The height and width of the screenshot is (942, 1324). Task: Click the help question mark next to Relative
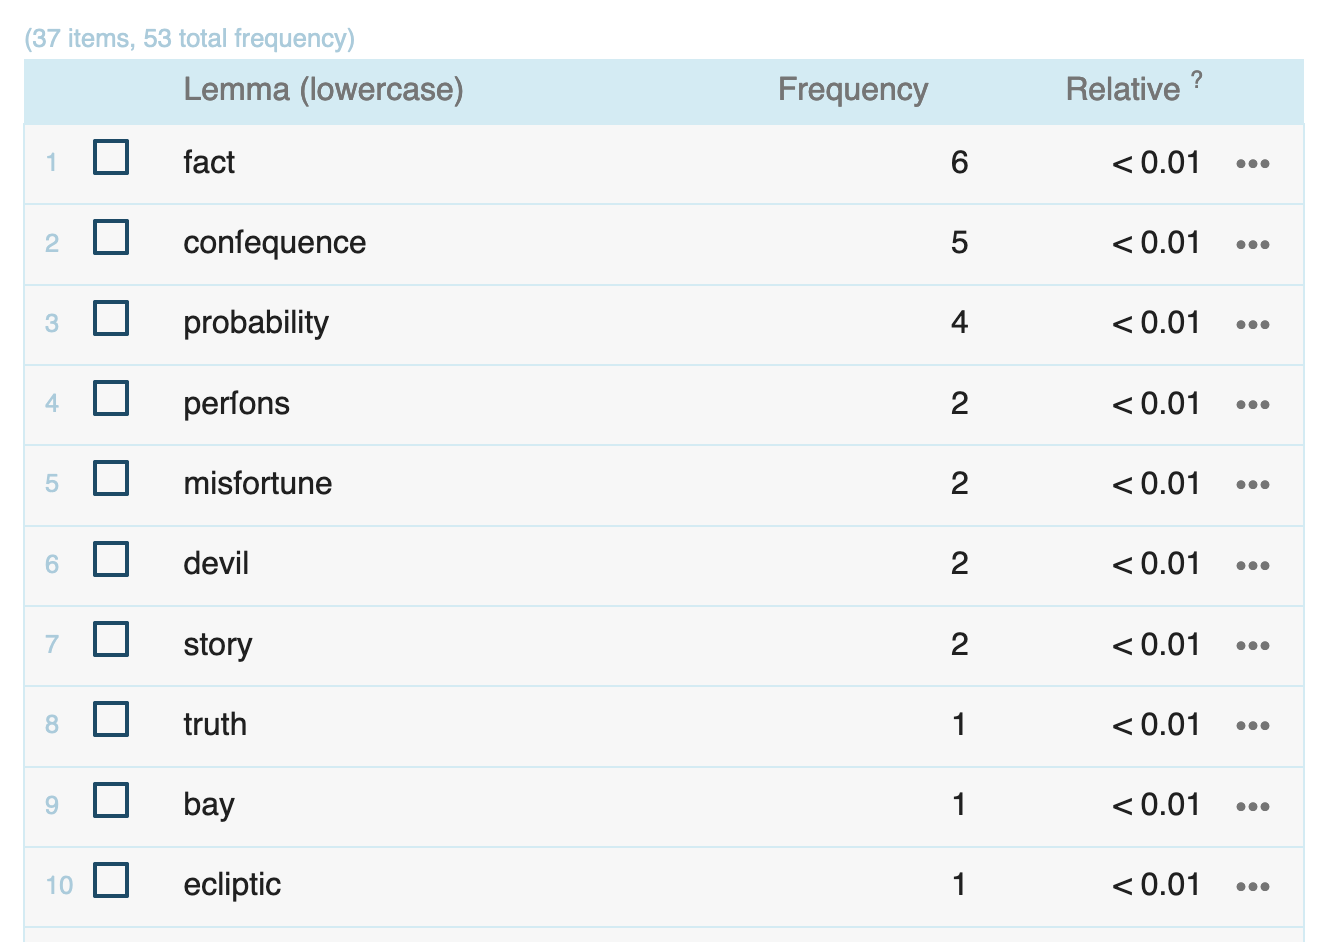click(x=1196, y=80)
